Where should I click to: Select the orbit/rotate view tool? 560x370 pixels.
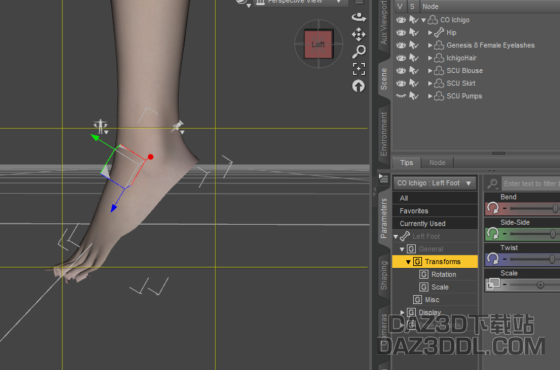[x=359, y=17]
